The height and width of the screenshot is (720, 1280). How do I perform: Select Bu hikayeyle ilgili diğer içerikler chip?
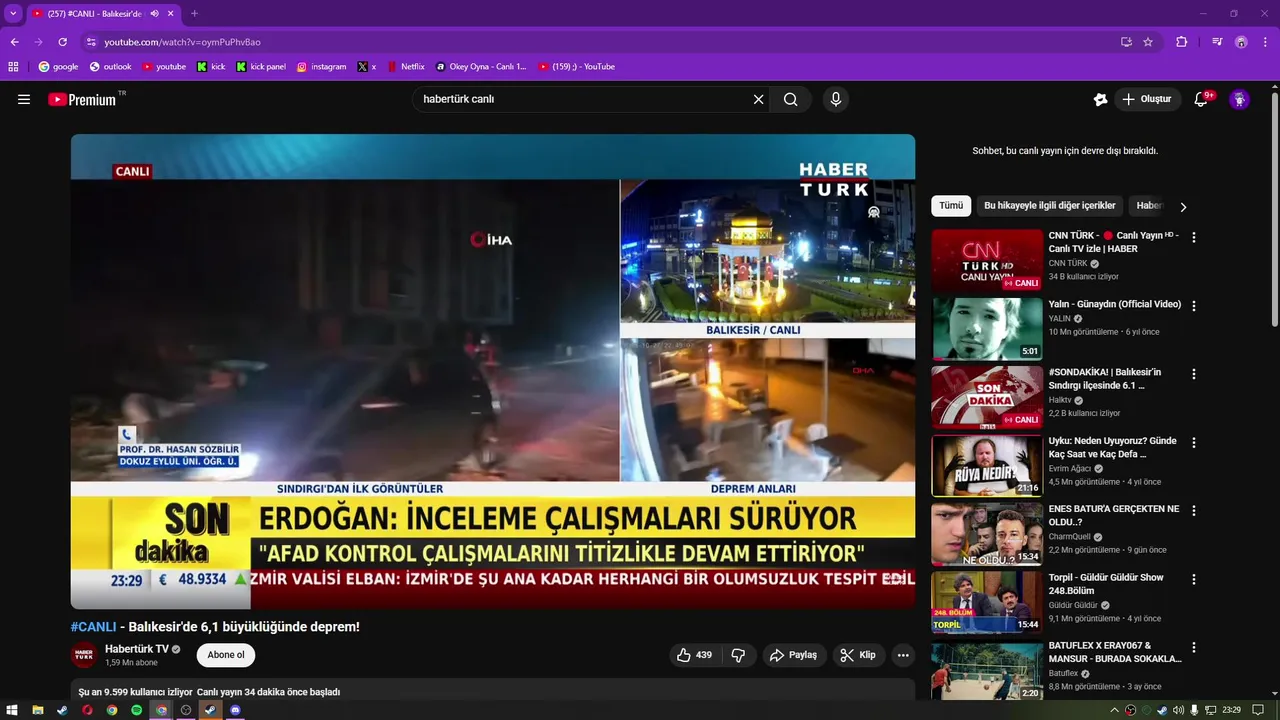1049,206
